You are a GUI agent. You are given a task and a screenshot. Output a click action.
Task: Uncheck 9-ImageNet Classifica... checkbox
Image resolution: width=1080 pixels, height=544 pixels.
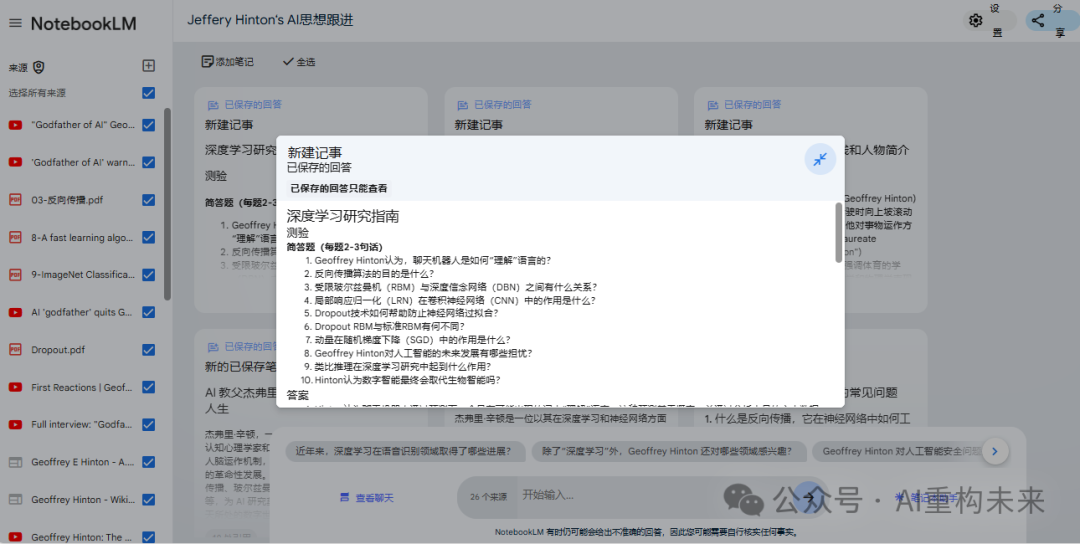148,275
